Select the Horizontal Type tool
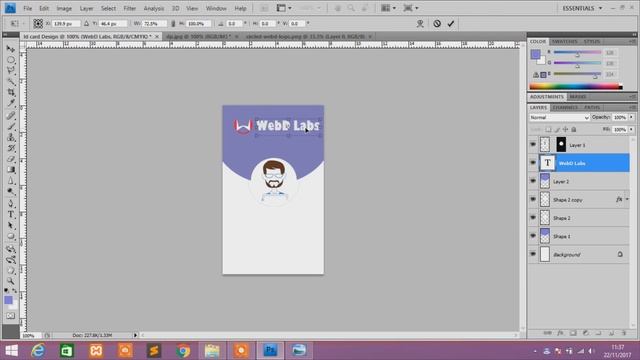 11,214
